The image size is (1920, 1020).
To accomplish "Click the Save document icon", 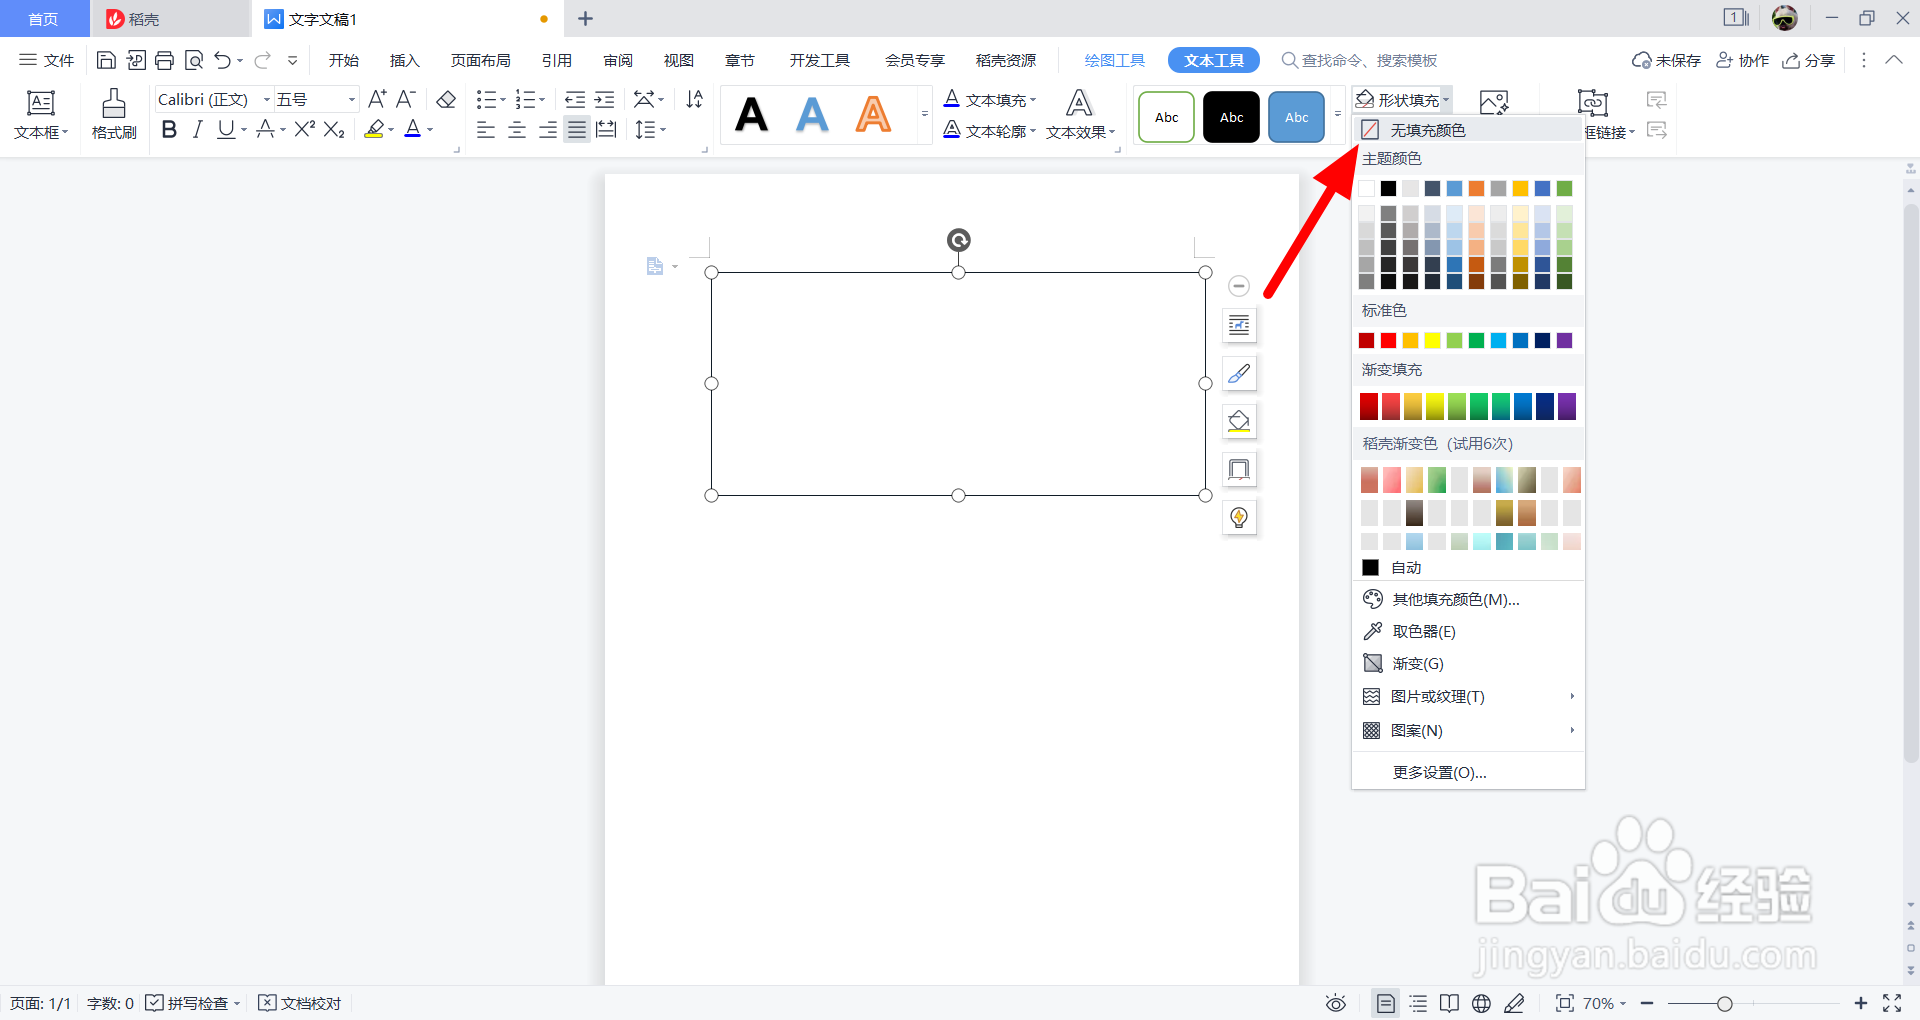I will click(x=106, y=60).
